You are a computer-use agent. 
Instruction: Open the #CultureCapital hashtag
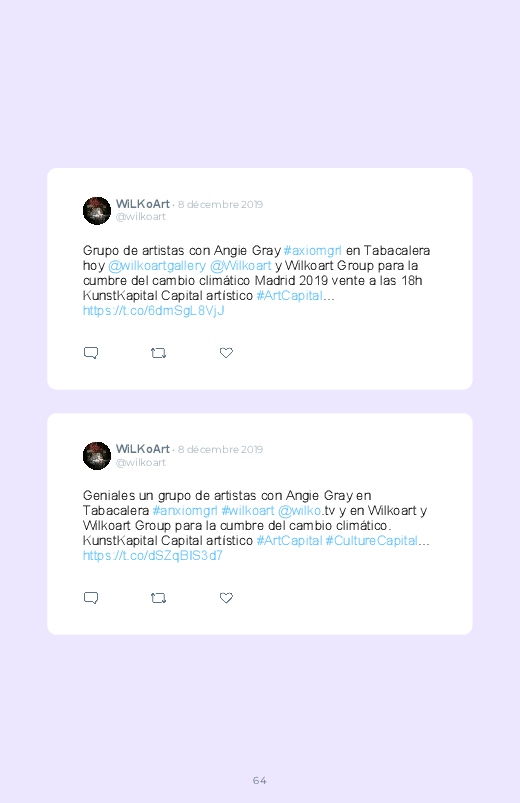pos(372,541)
